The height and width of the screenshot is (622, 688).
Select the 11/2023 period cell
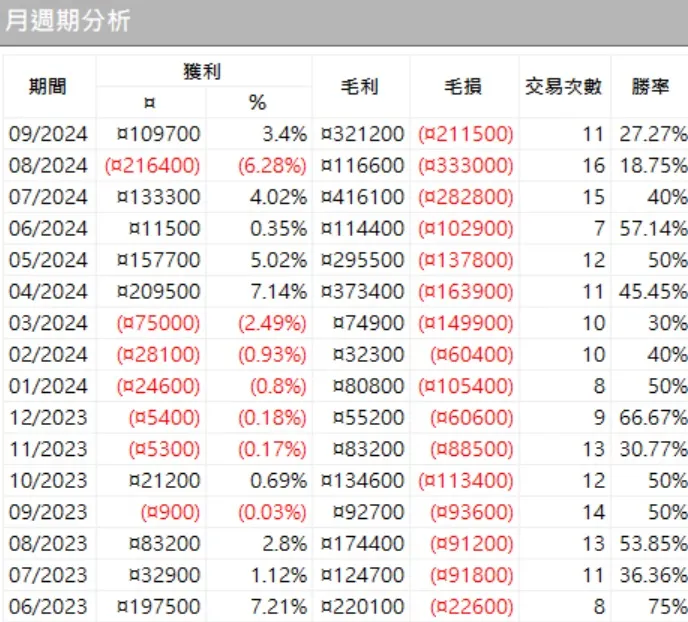click(48, 449)
